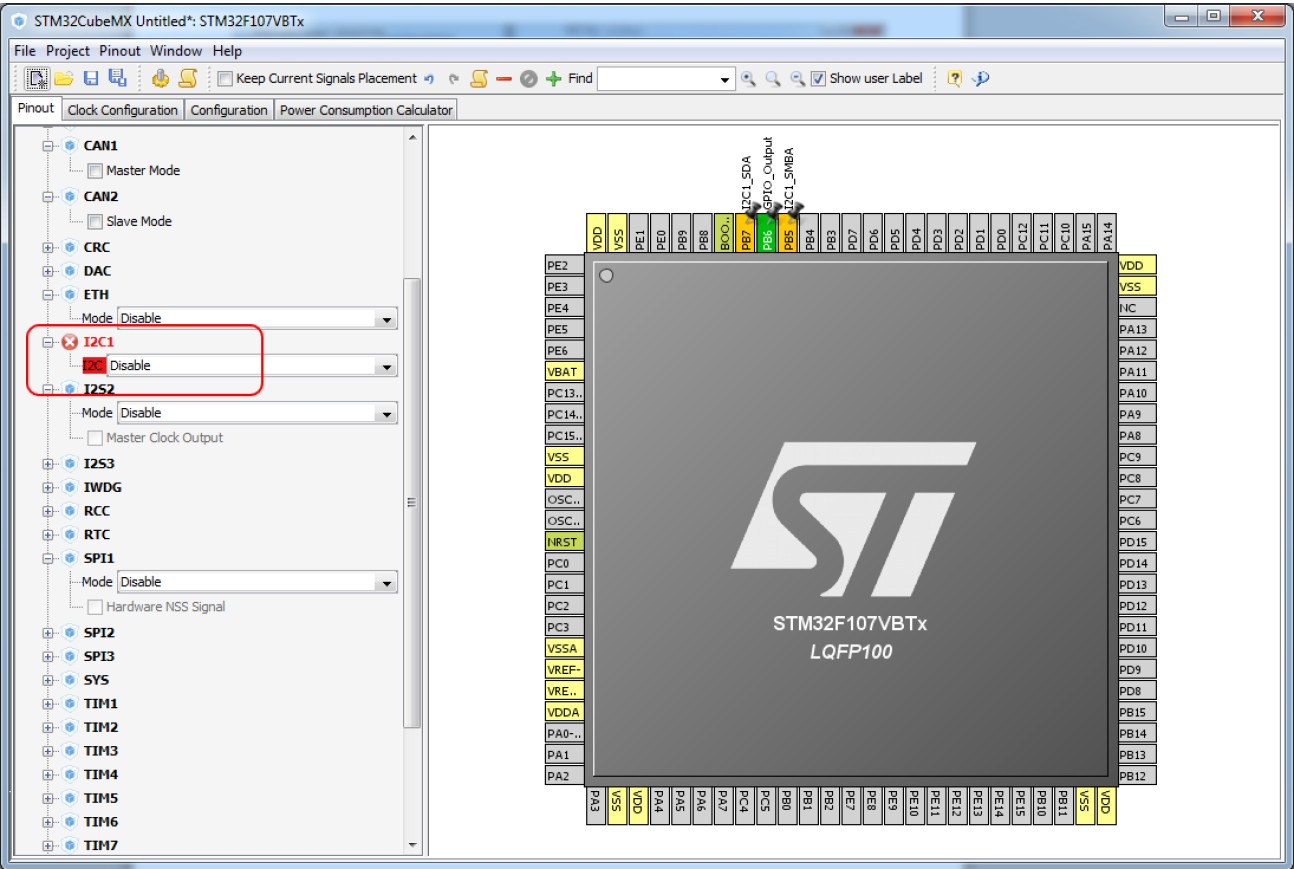This screenshot has height=869, width=1294.
Task: Open the I2S2 Mode dropdown
Action: pos(257,413)
